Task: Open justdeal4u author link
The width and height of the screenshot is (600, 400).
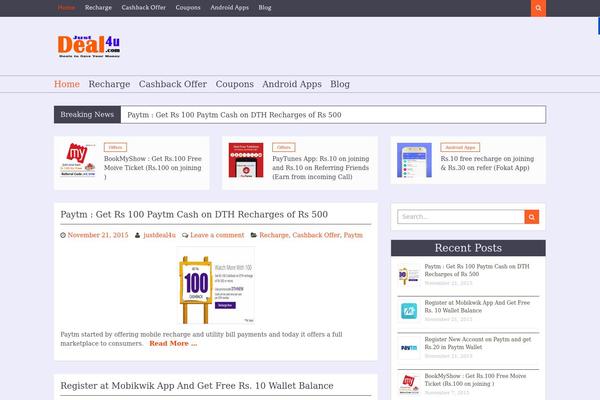Action: point(159,235)
